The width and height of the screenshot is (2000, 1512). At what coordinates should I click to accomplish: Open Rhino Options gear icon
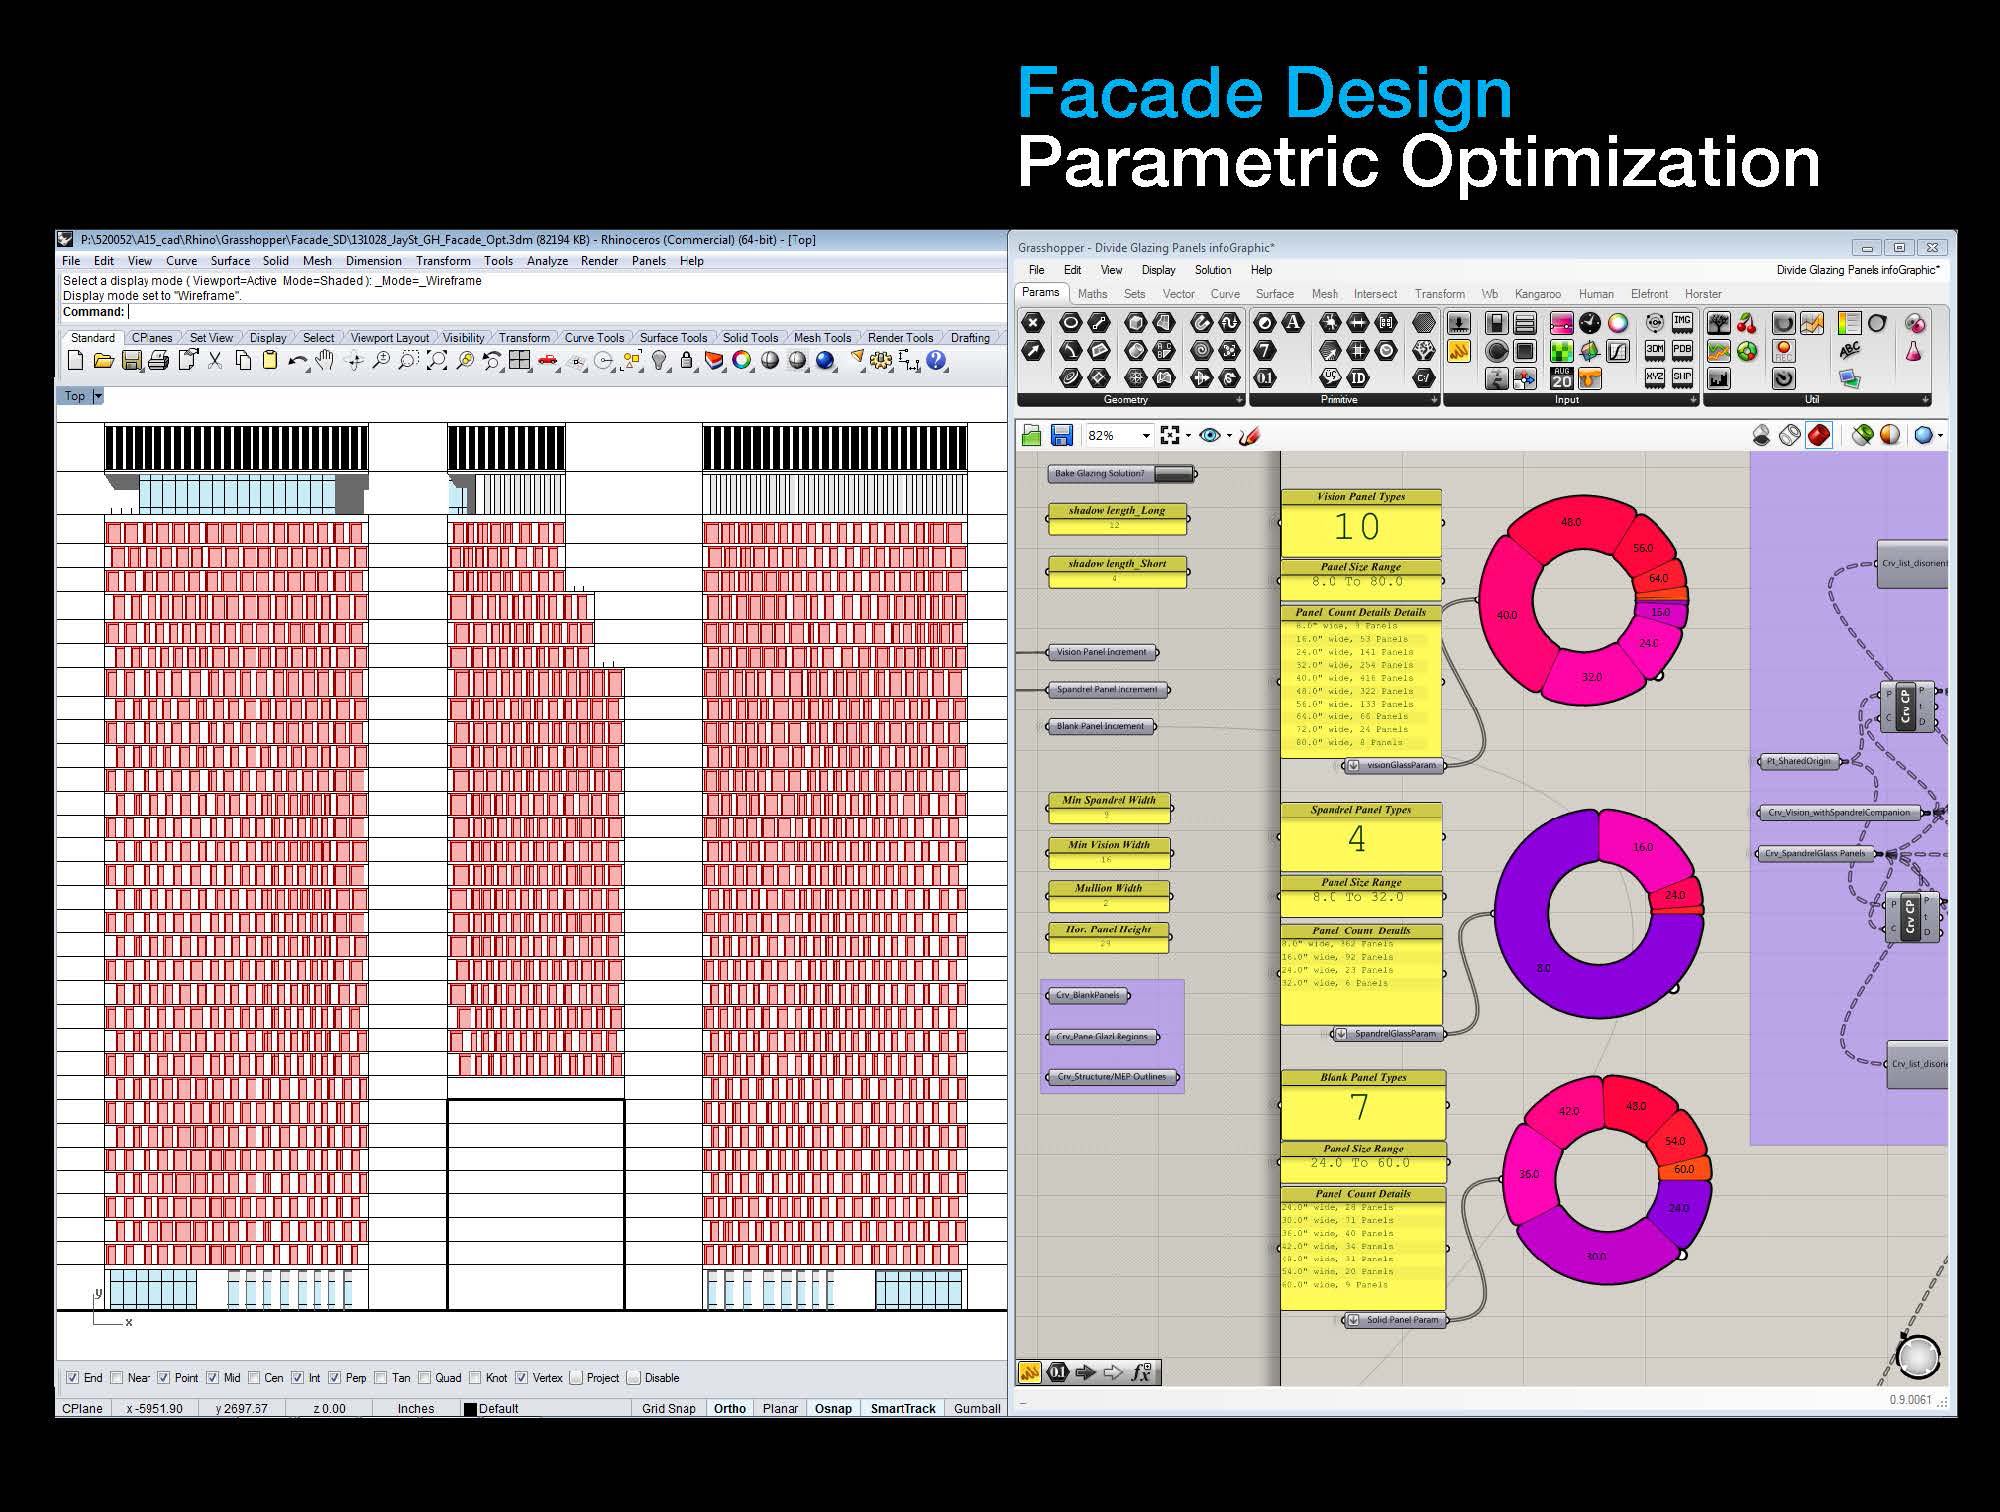click(881, 361)
